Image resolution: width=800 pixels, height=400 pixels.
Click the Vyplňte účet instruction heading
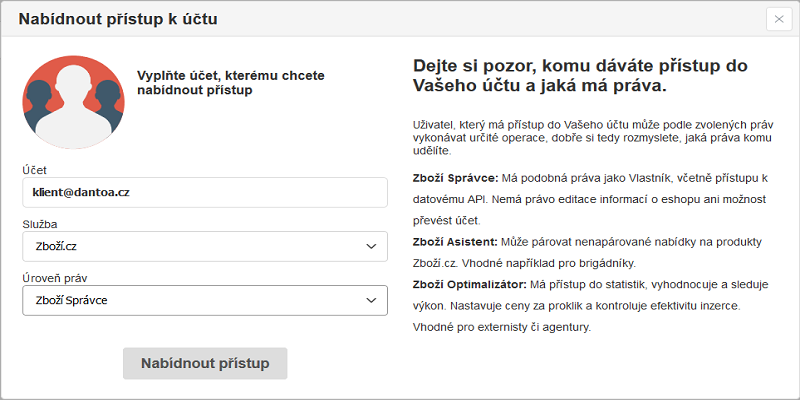[230, 82]
